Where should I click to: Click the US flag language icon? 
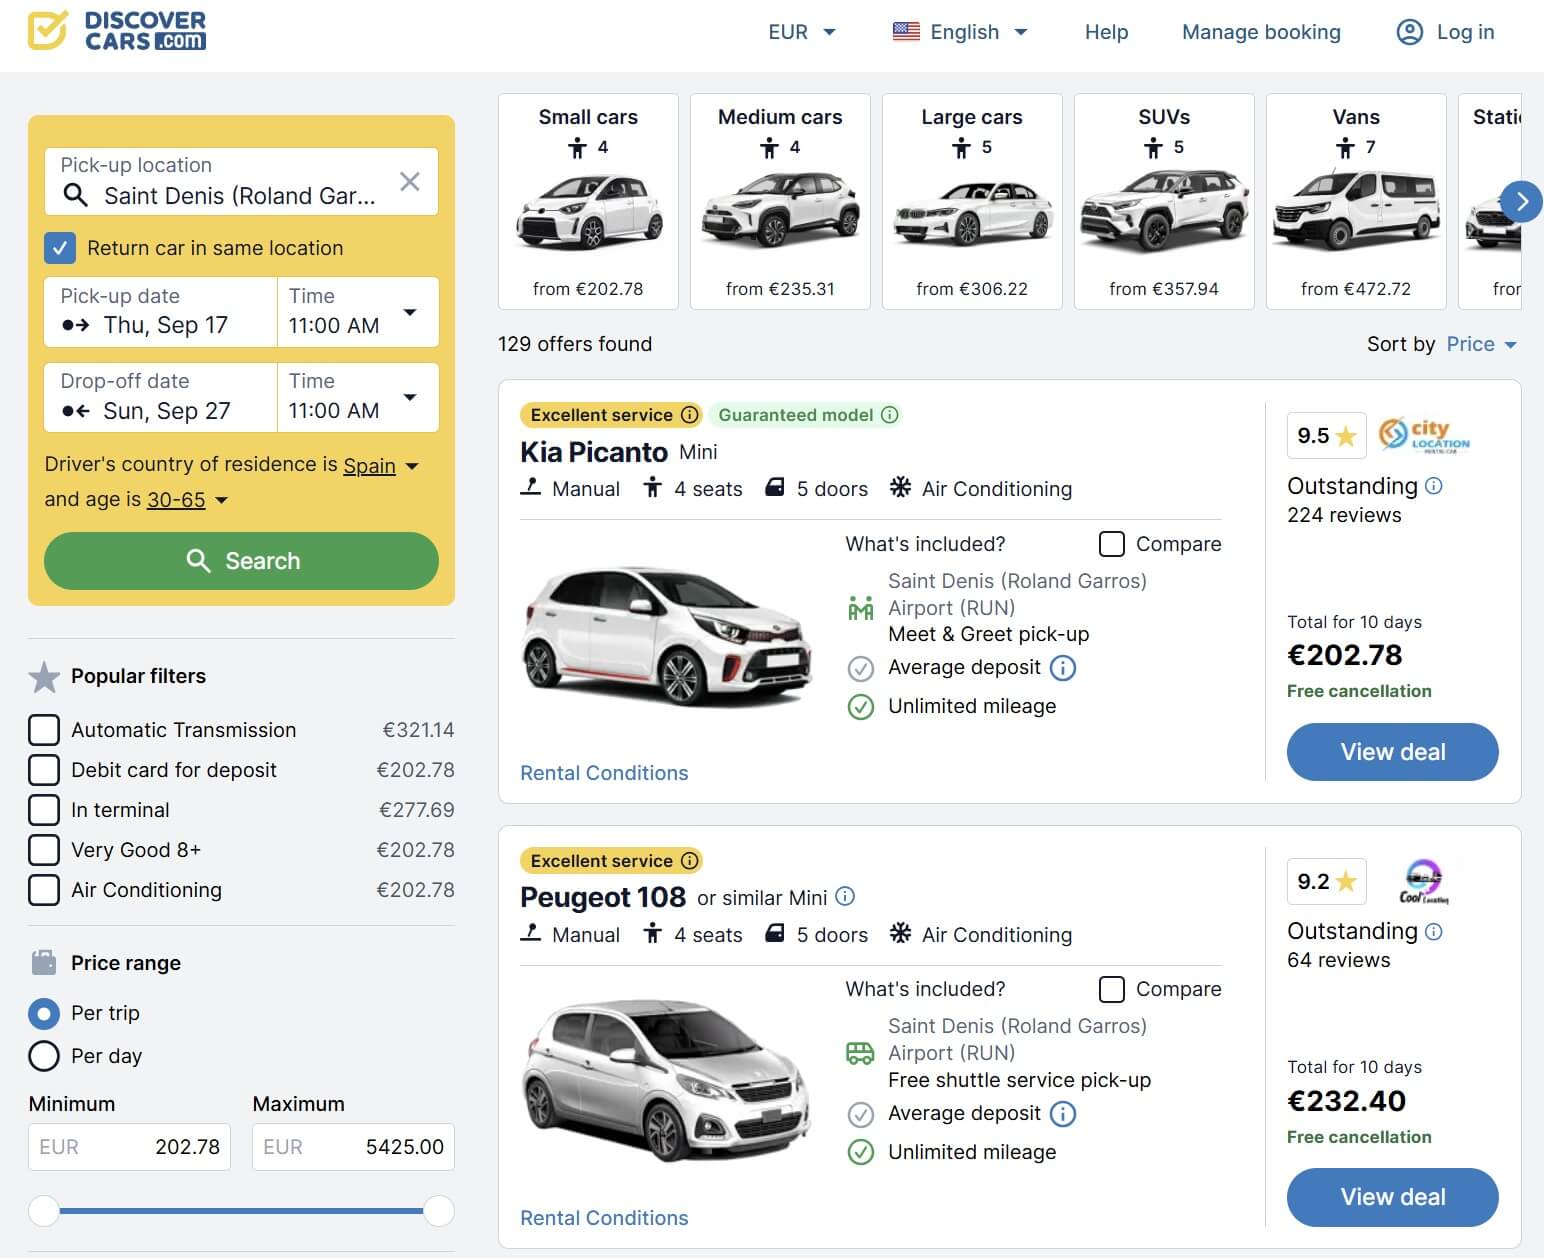coord(906,31)
